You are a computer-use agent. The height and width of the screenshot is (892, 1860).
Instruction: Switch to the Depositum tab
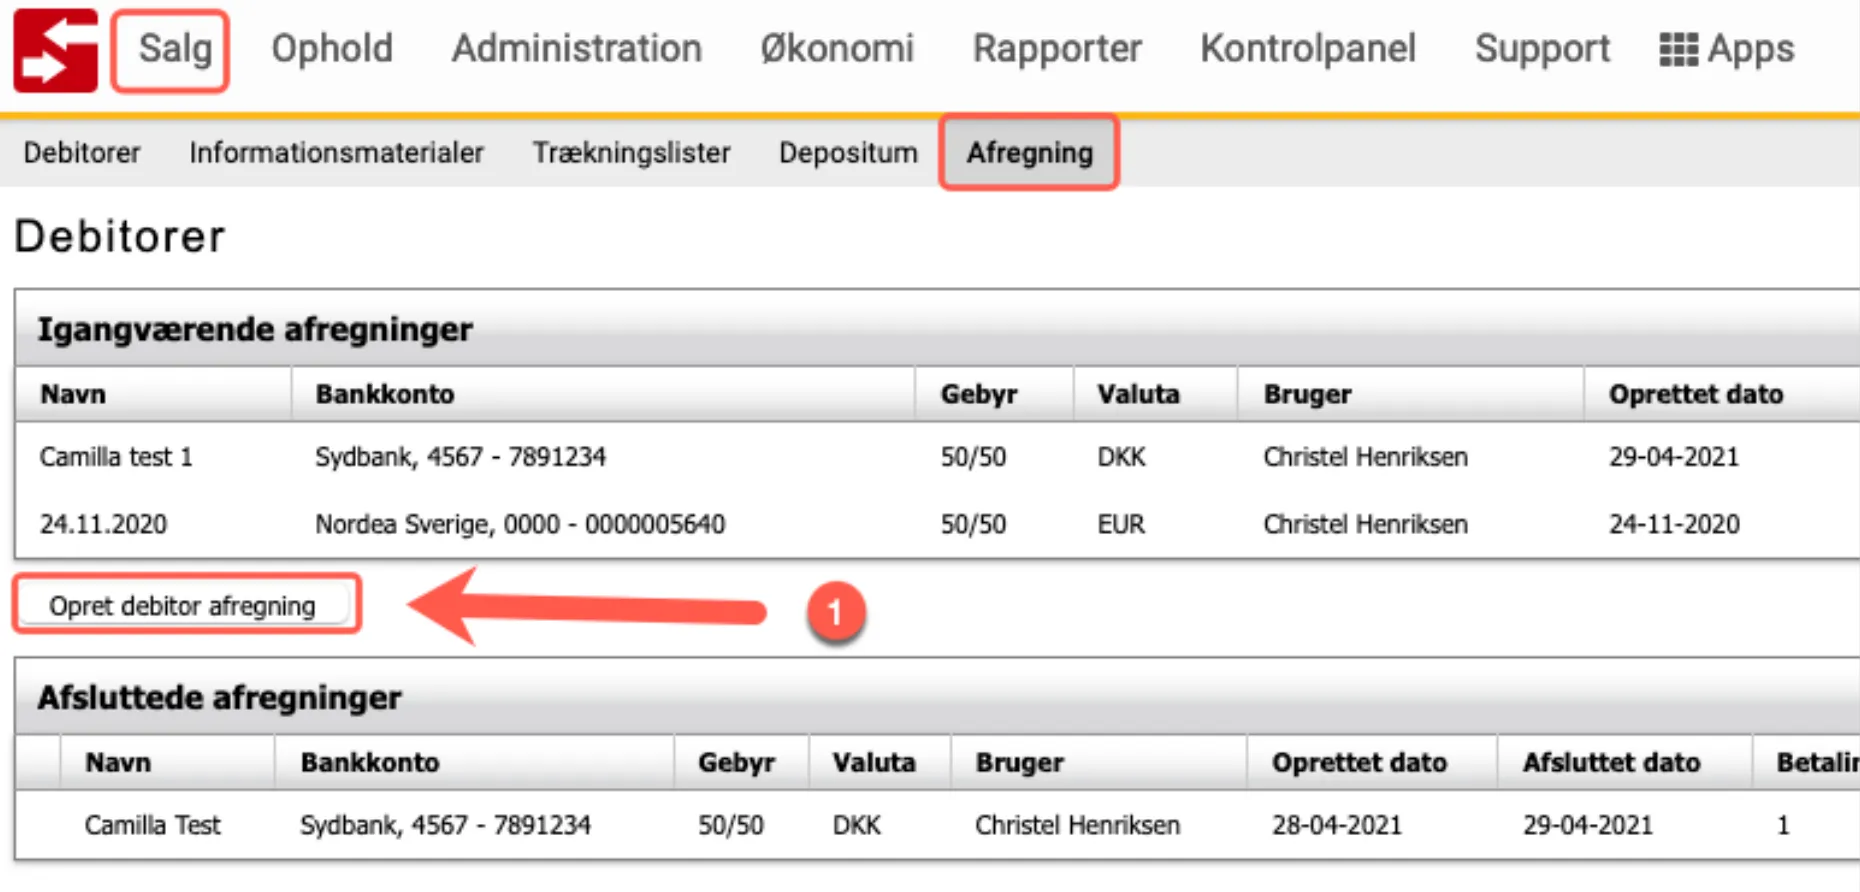(x=848, y=152)
